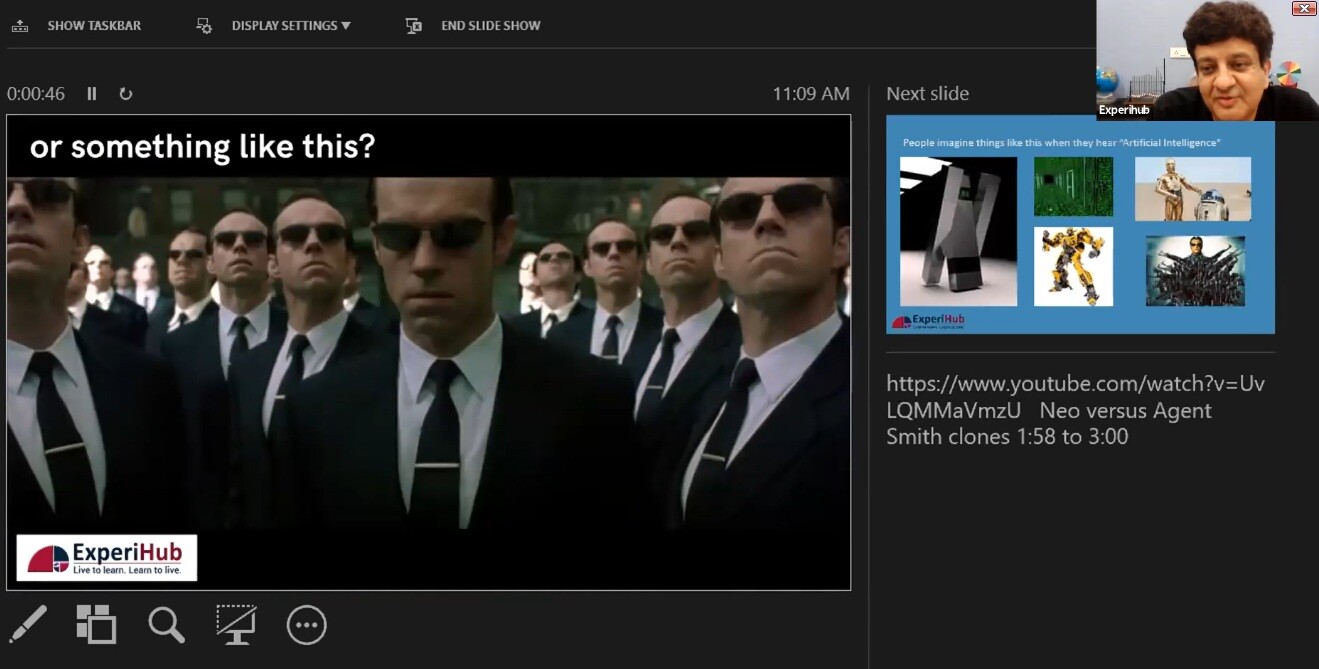Toggle the black screen slide show button

(x=236, y=625)
